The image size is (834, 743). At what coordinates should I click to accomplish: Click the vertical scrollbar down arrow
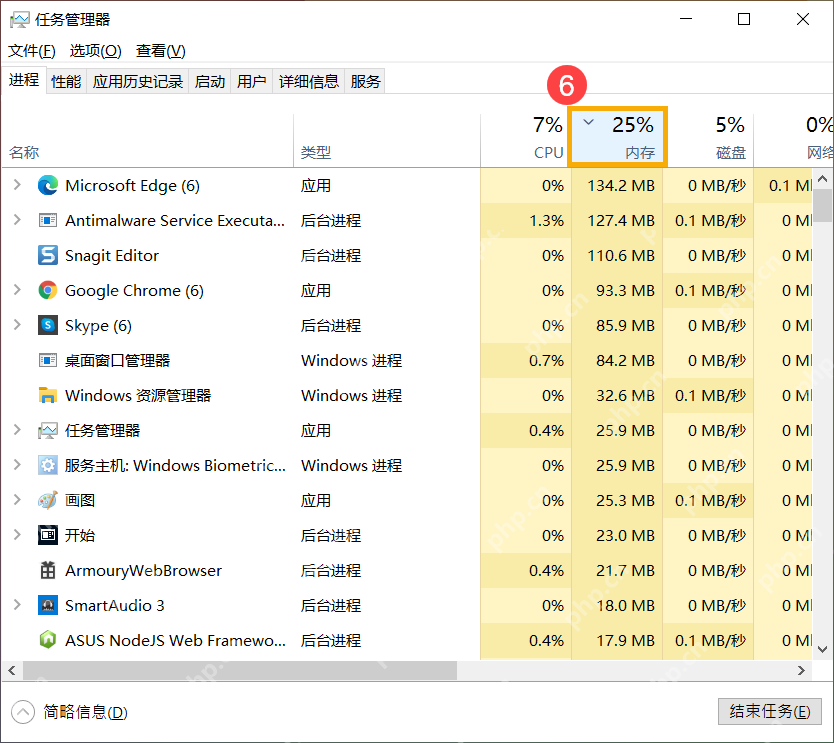point(823,649)
